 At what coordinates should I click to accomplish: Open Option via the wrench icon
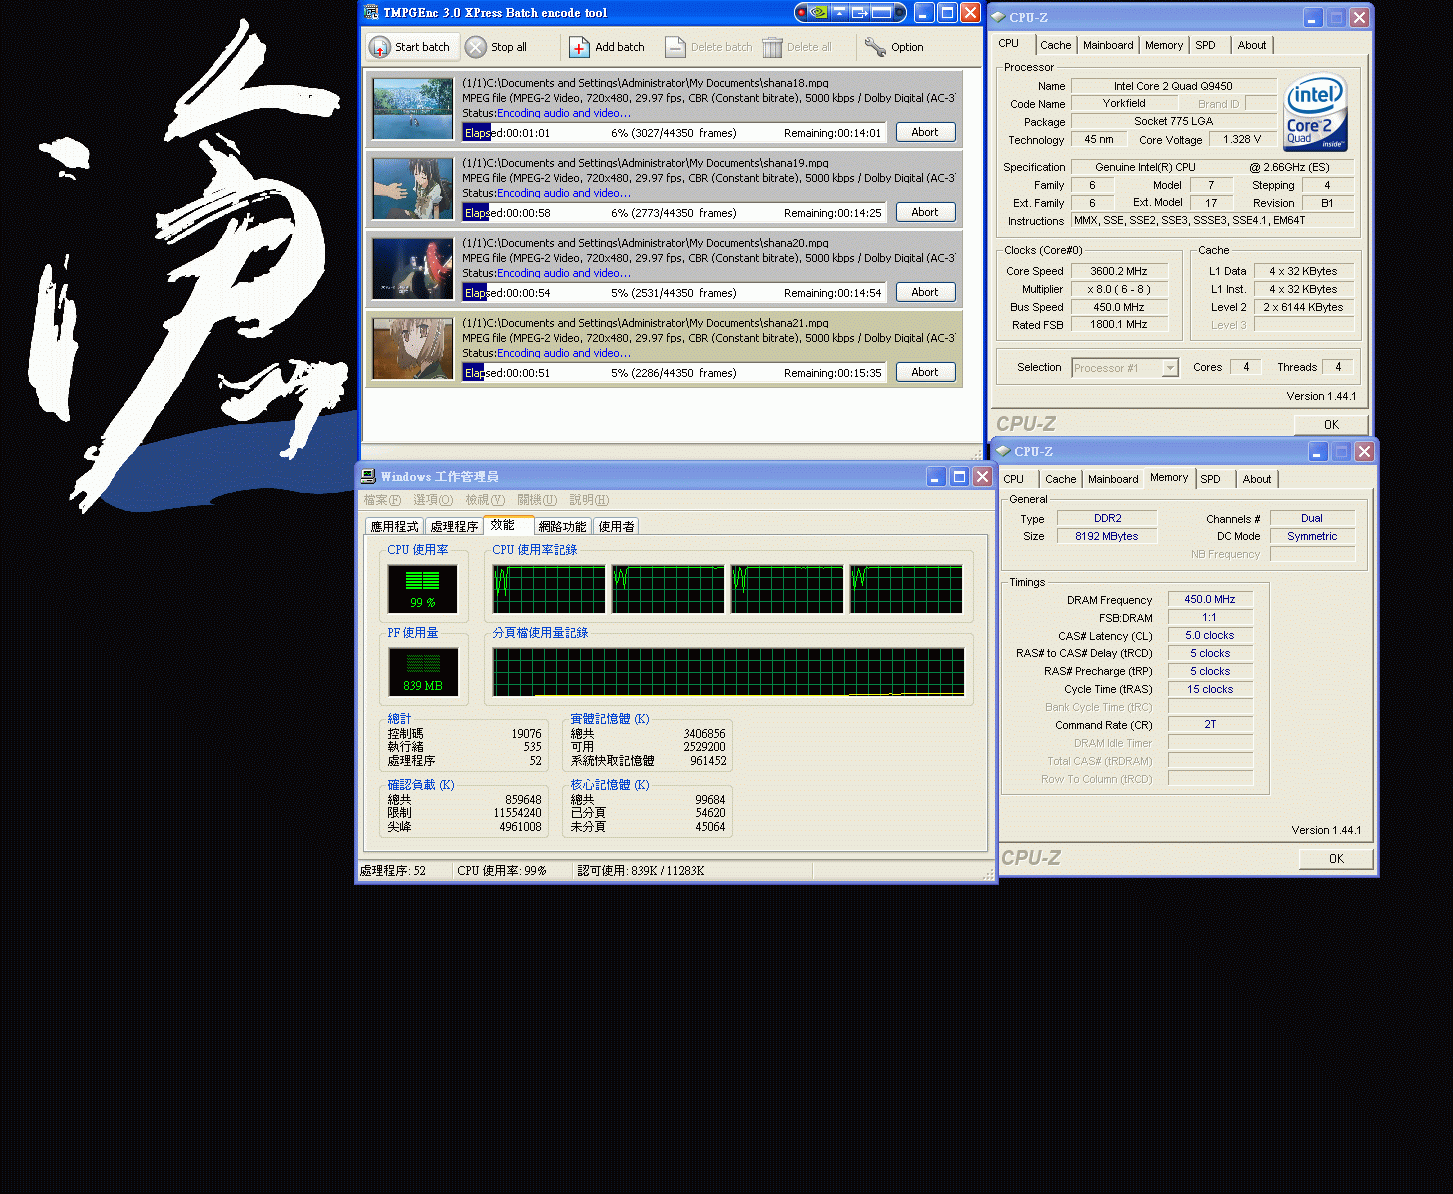pyautogui.click(x=895, y=47)
